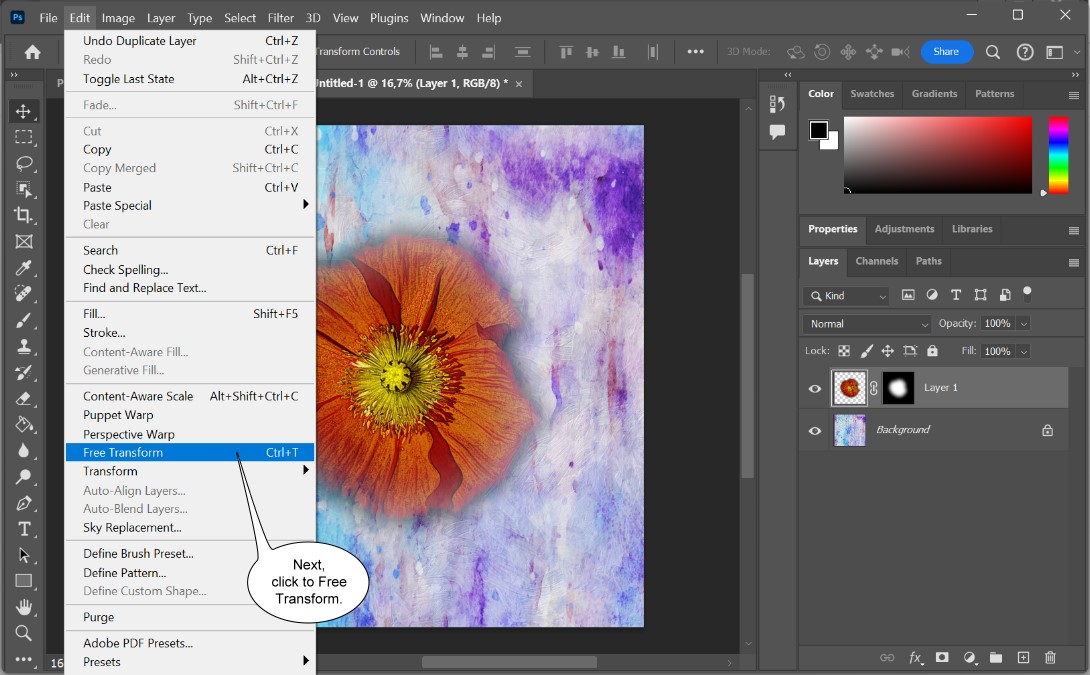
Task: Expand the Opacity value dropdown
Action: pyautogui.click(x=1023, y=324)
